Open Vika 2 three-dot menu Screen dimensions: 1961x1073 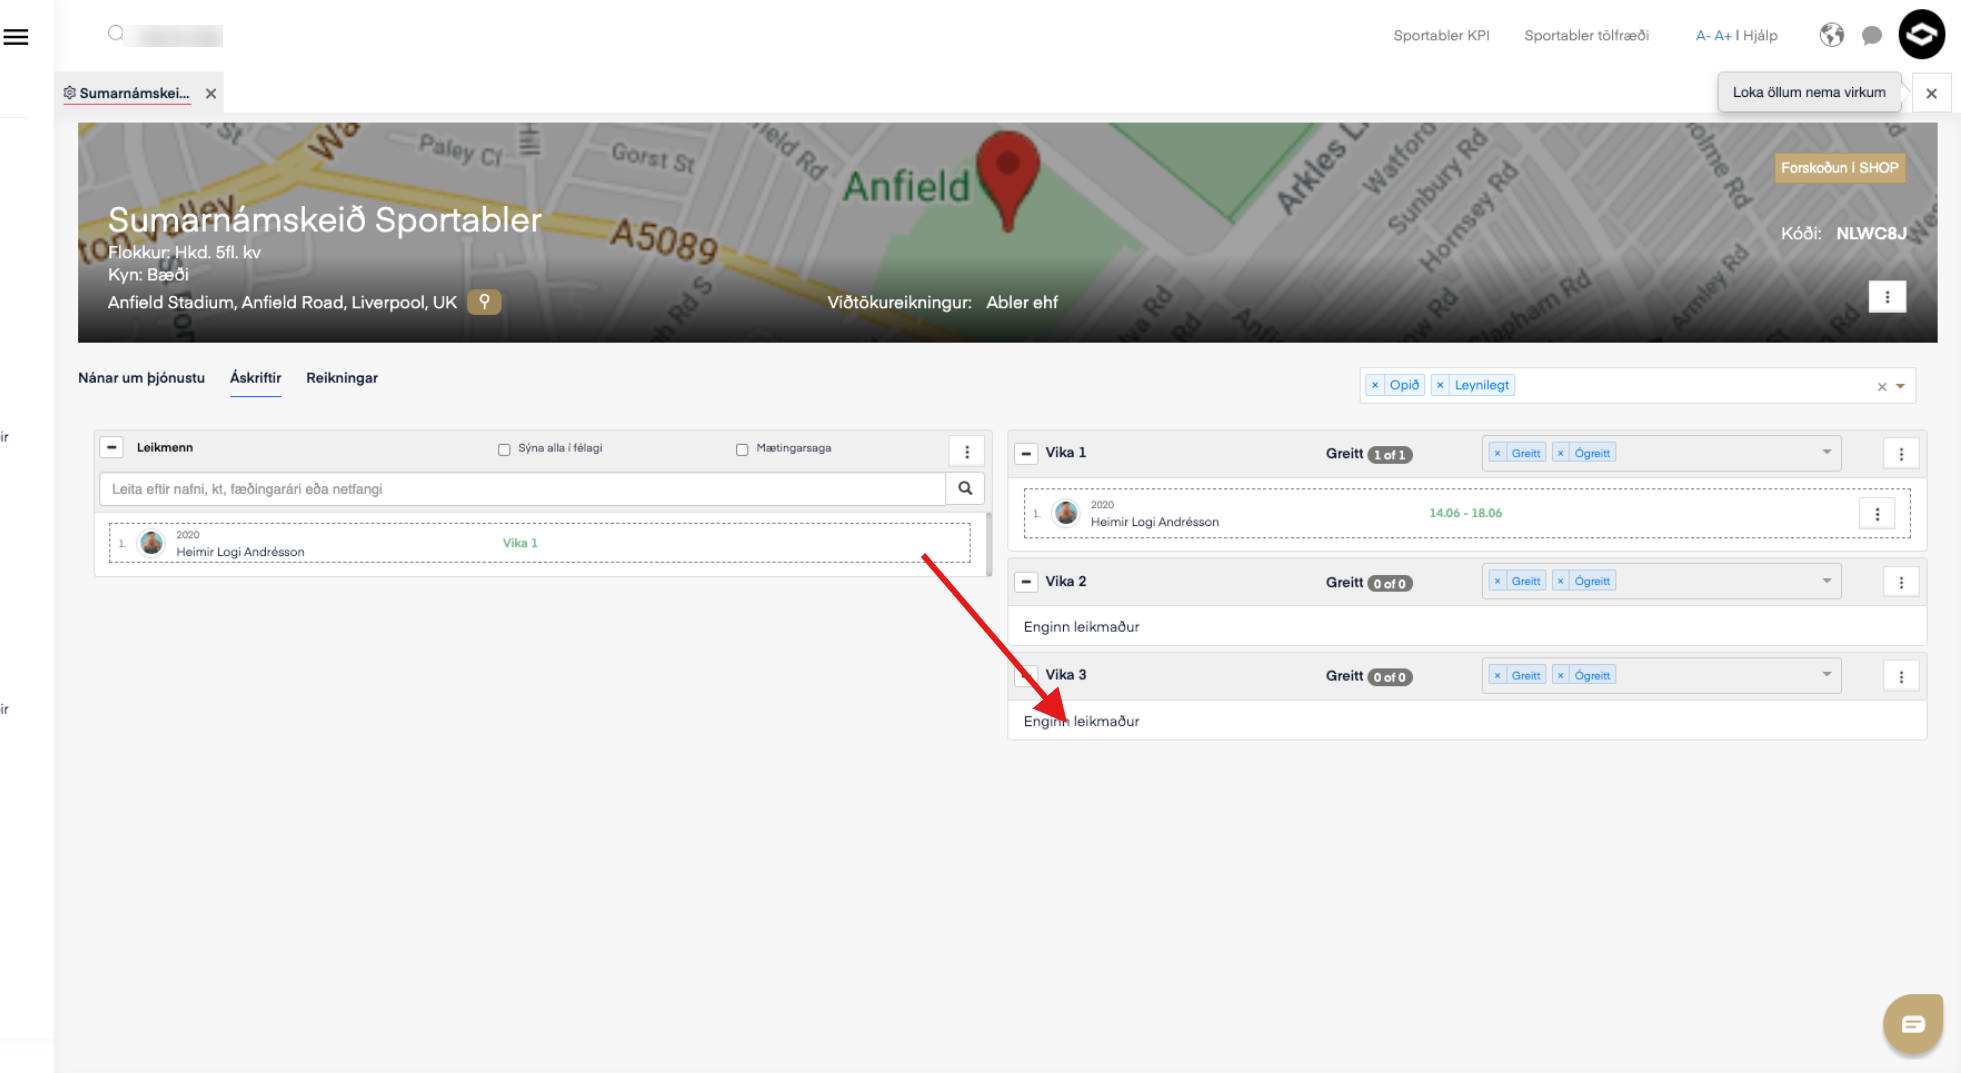pos(1901,582)
